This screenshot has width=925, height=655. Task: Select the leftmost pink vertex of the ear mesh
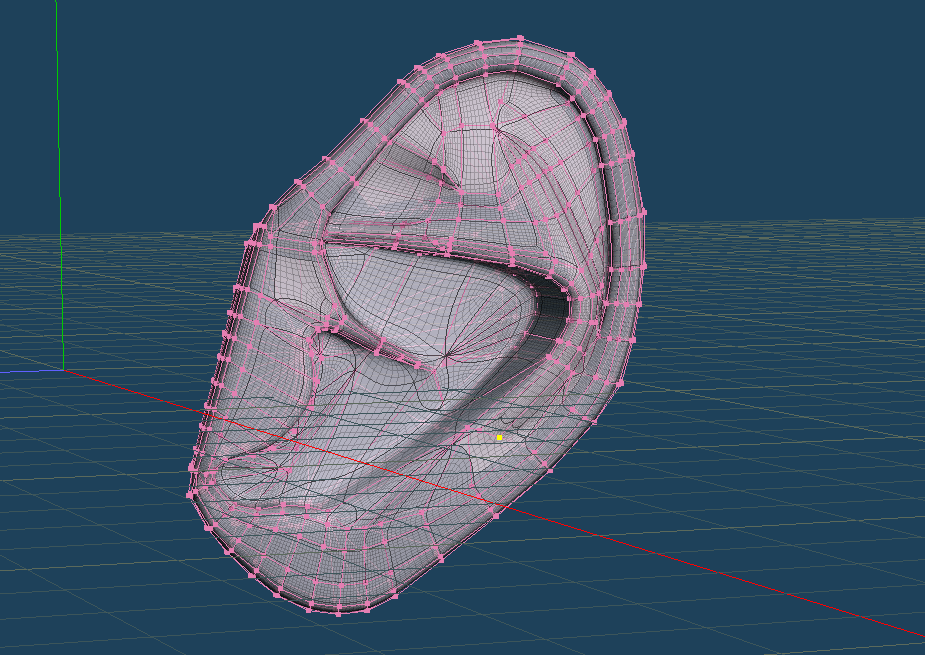click(190, 494)
